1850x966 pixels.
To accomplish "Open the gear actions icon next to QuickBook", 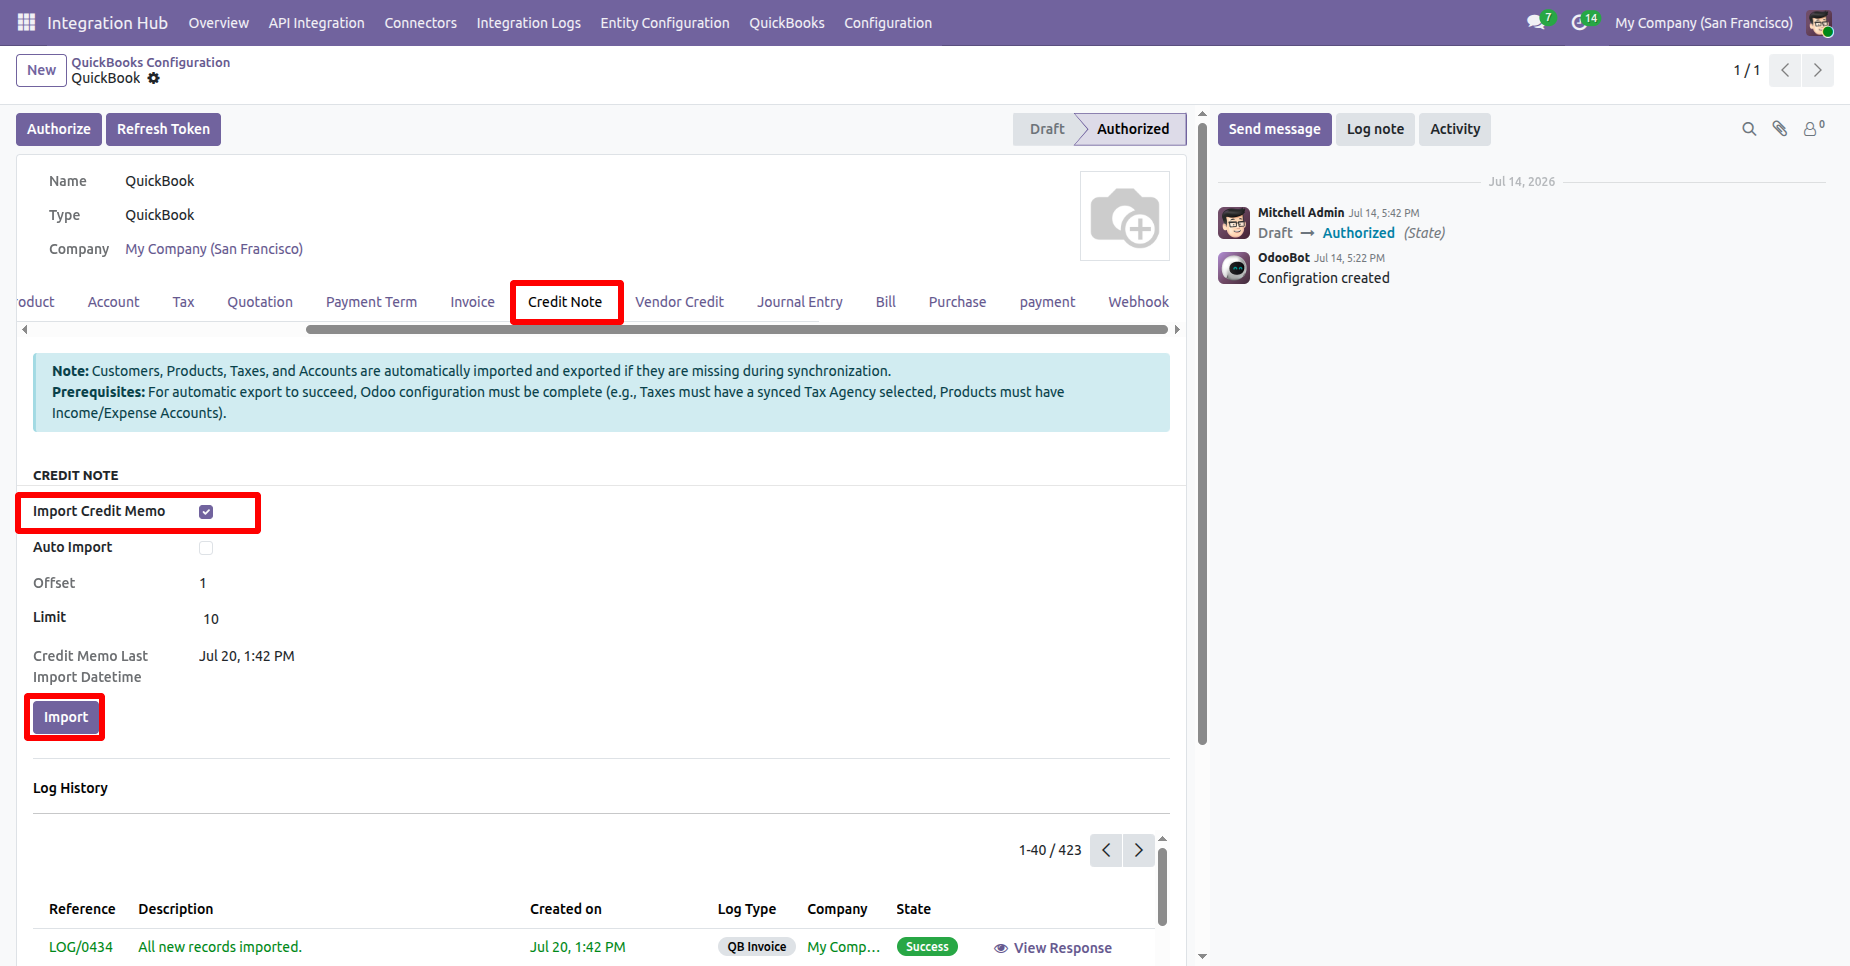I will point(153,78).
